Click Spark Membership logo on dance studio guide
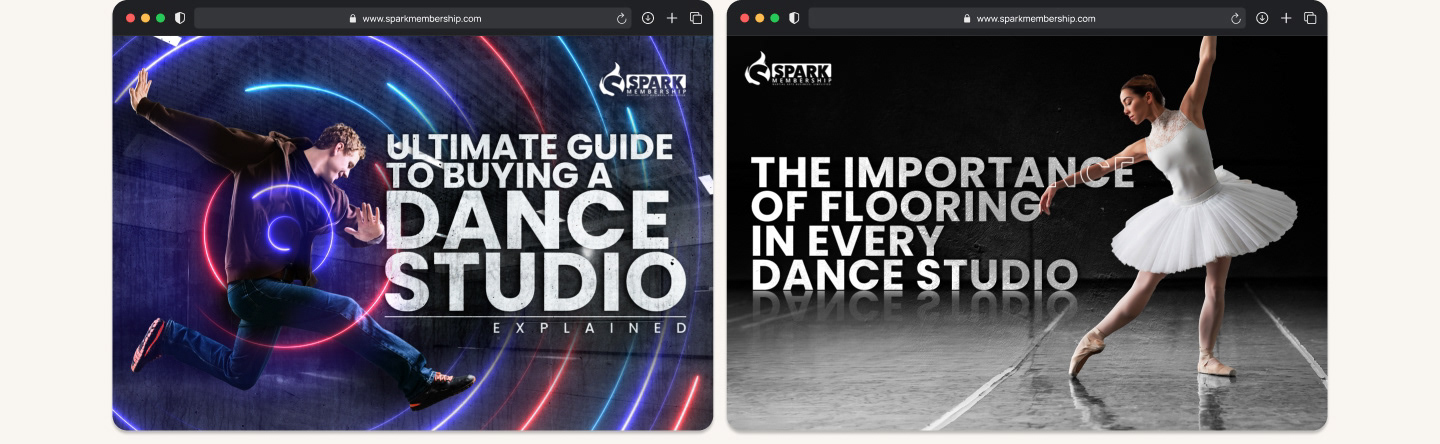1440x444 pixels. [642, 80]
